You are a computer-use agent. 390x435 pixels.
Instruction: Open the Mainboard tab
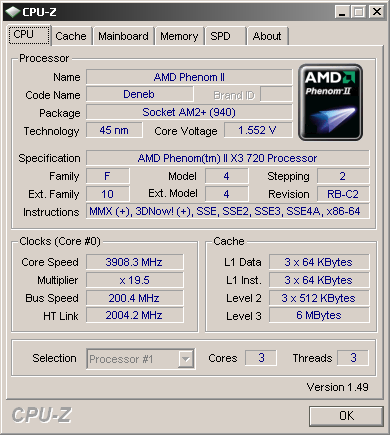(x=123, y=36)
